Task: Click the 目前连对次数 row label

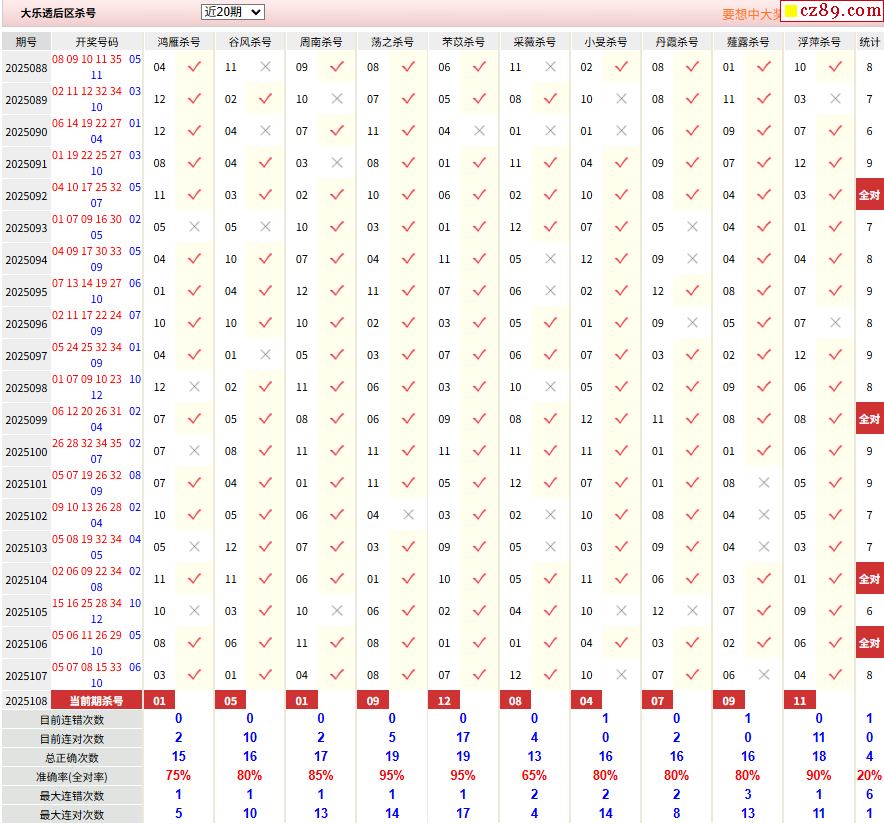Action: coord(72,738)
